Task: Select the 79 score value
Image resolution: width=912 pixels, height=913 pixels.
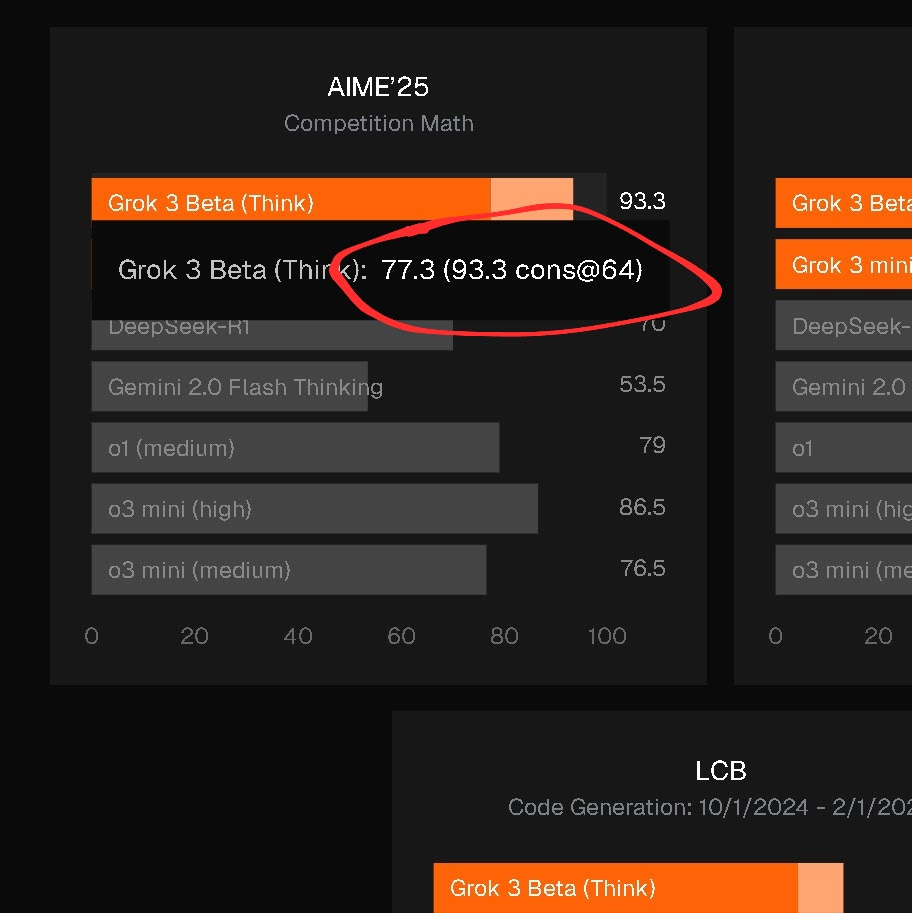Action: pos(652,445)
